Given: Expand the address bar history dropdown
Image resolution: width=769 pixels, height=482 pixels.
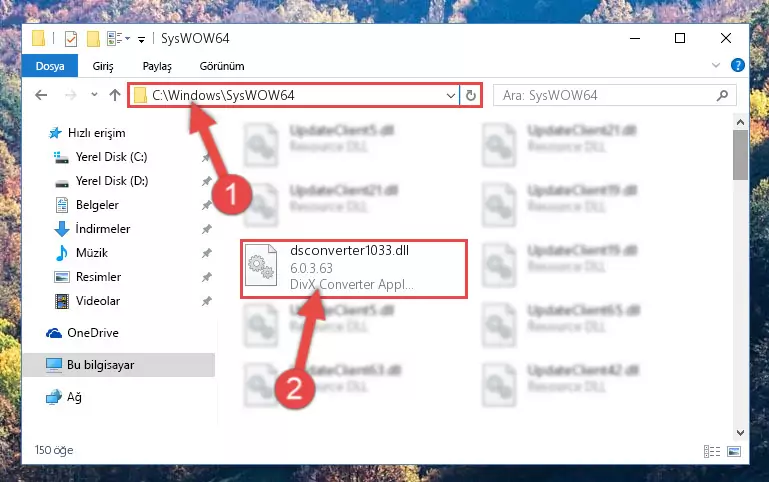Looking at the screenshot, I should pos(451,96).
